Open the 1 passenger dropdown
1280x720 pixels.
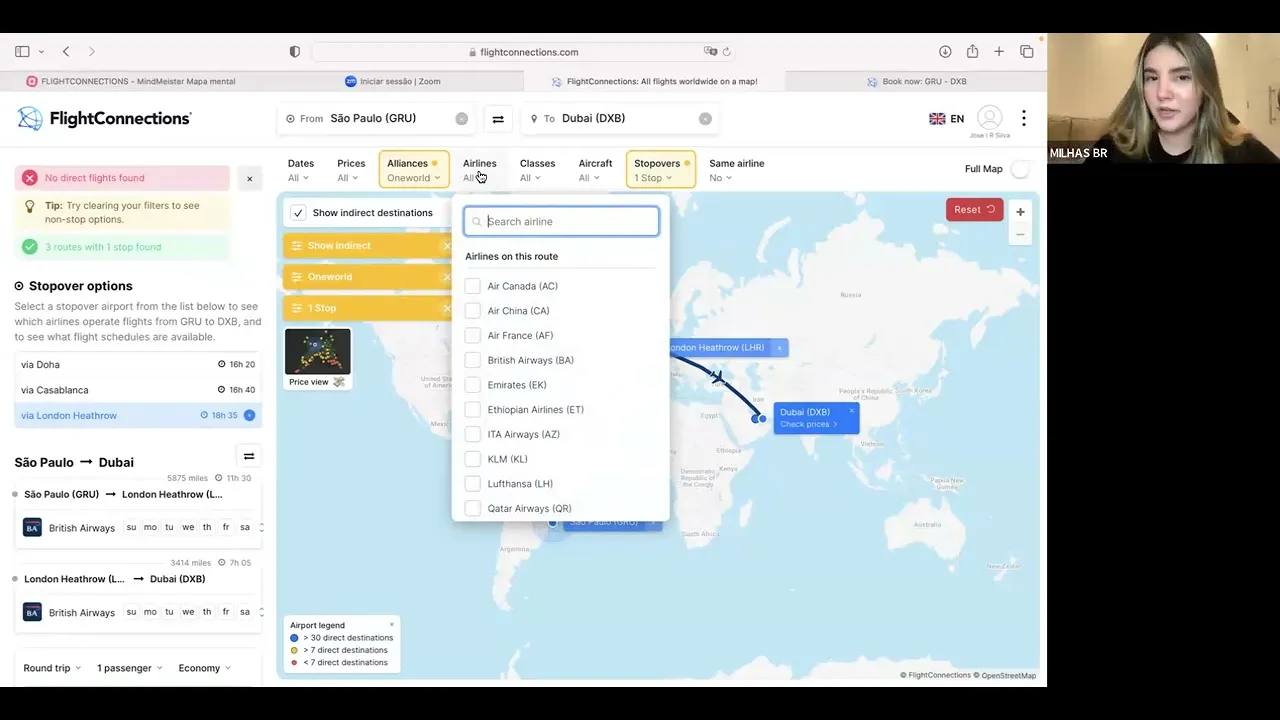(x=130, y=668)
